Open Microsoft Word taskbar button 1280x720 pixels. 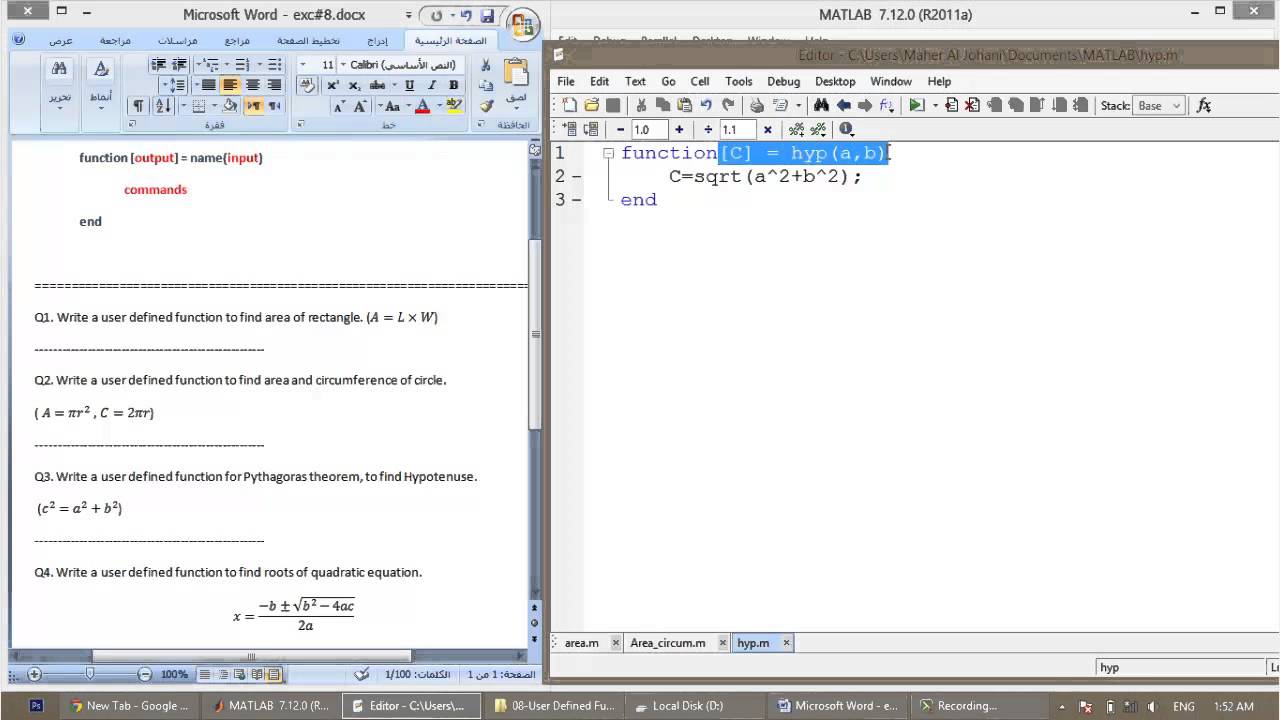837,705
